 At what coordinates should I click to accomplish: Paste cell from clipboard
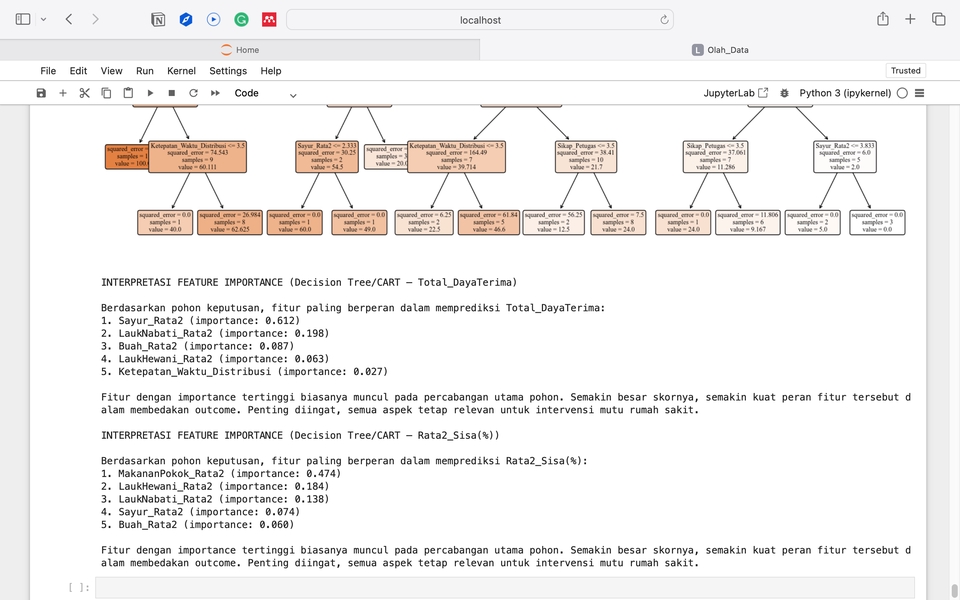pos(128,93)
